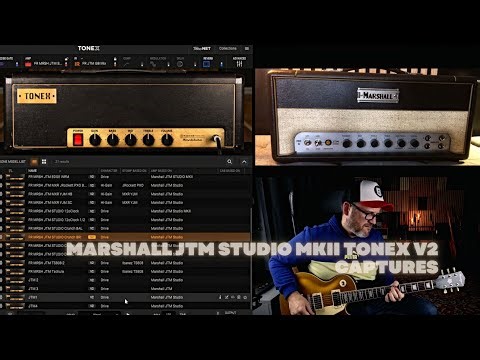The width and height of the screenshot is (480, 360).
Task: Click the BASS knob on the amp
Action: (x=113, y=140)
